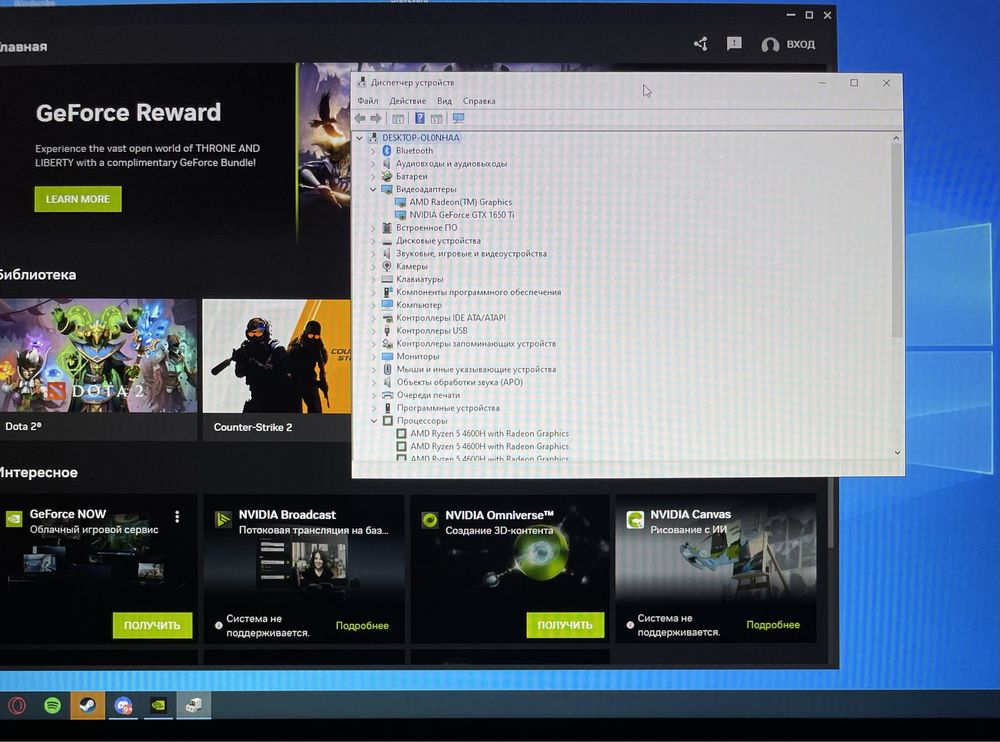Click Подробнее on NVIDIA Canvas card

click(x=773, y=625)
